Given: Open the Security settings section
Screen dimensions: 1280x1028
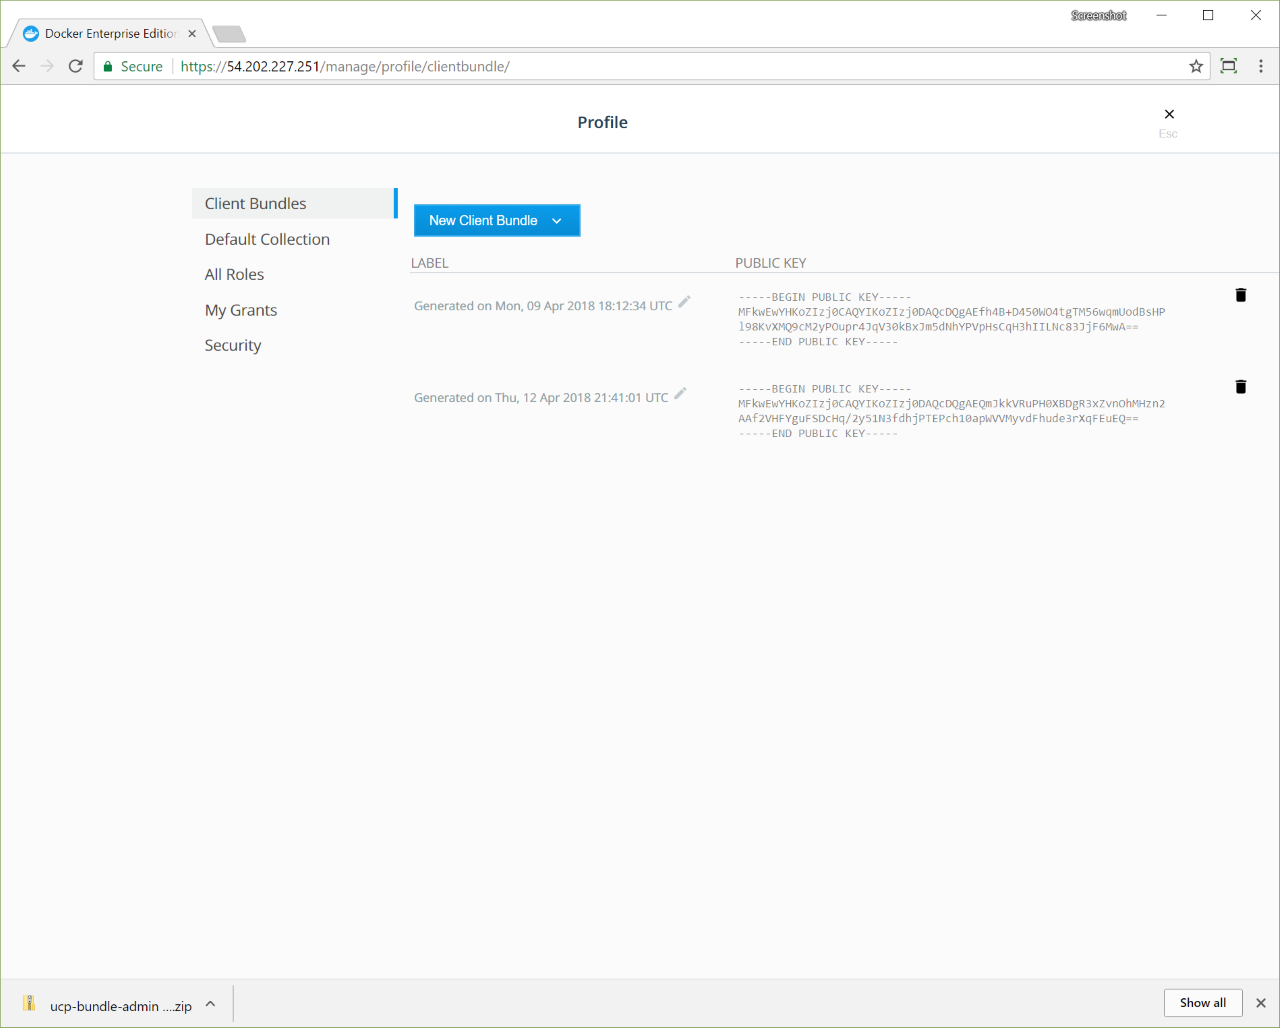Looking at the screenshot, I should pyautogui.click(x=233, y=346).
